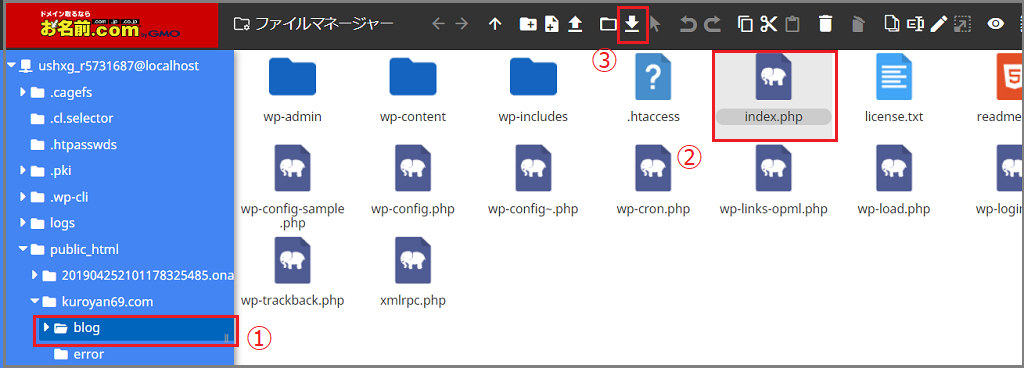Collapse the kuroyan69.com folder arrow

click(35, 301)
